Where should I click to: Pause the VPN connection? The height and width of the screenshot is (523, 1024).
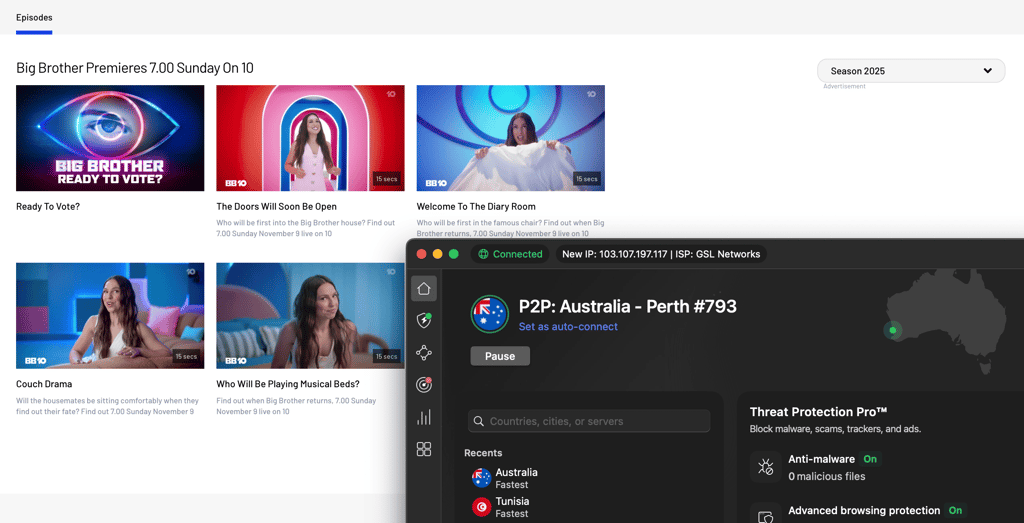pos(500,356)
